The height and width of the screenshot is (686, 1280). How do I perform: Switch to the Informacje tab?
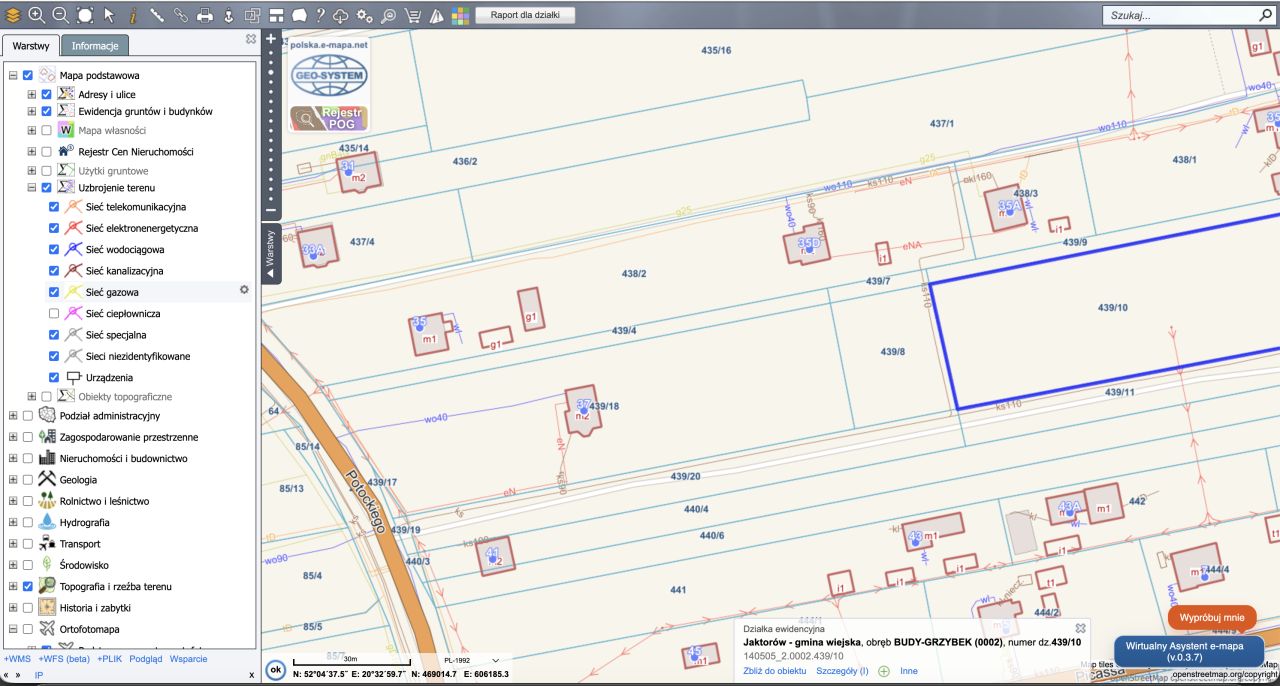click(x=95, y=46)
